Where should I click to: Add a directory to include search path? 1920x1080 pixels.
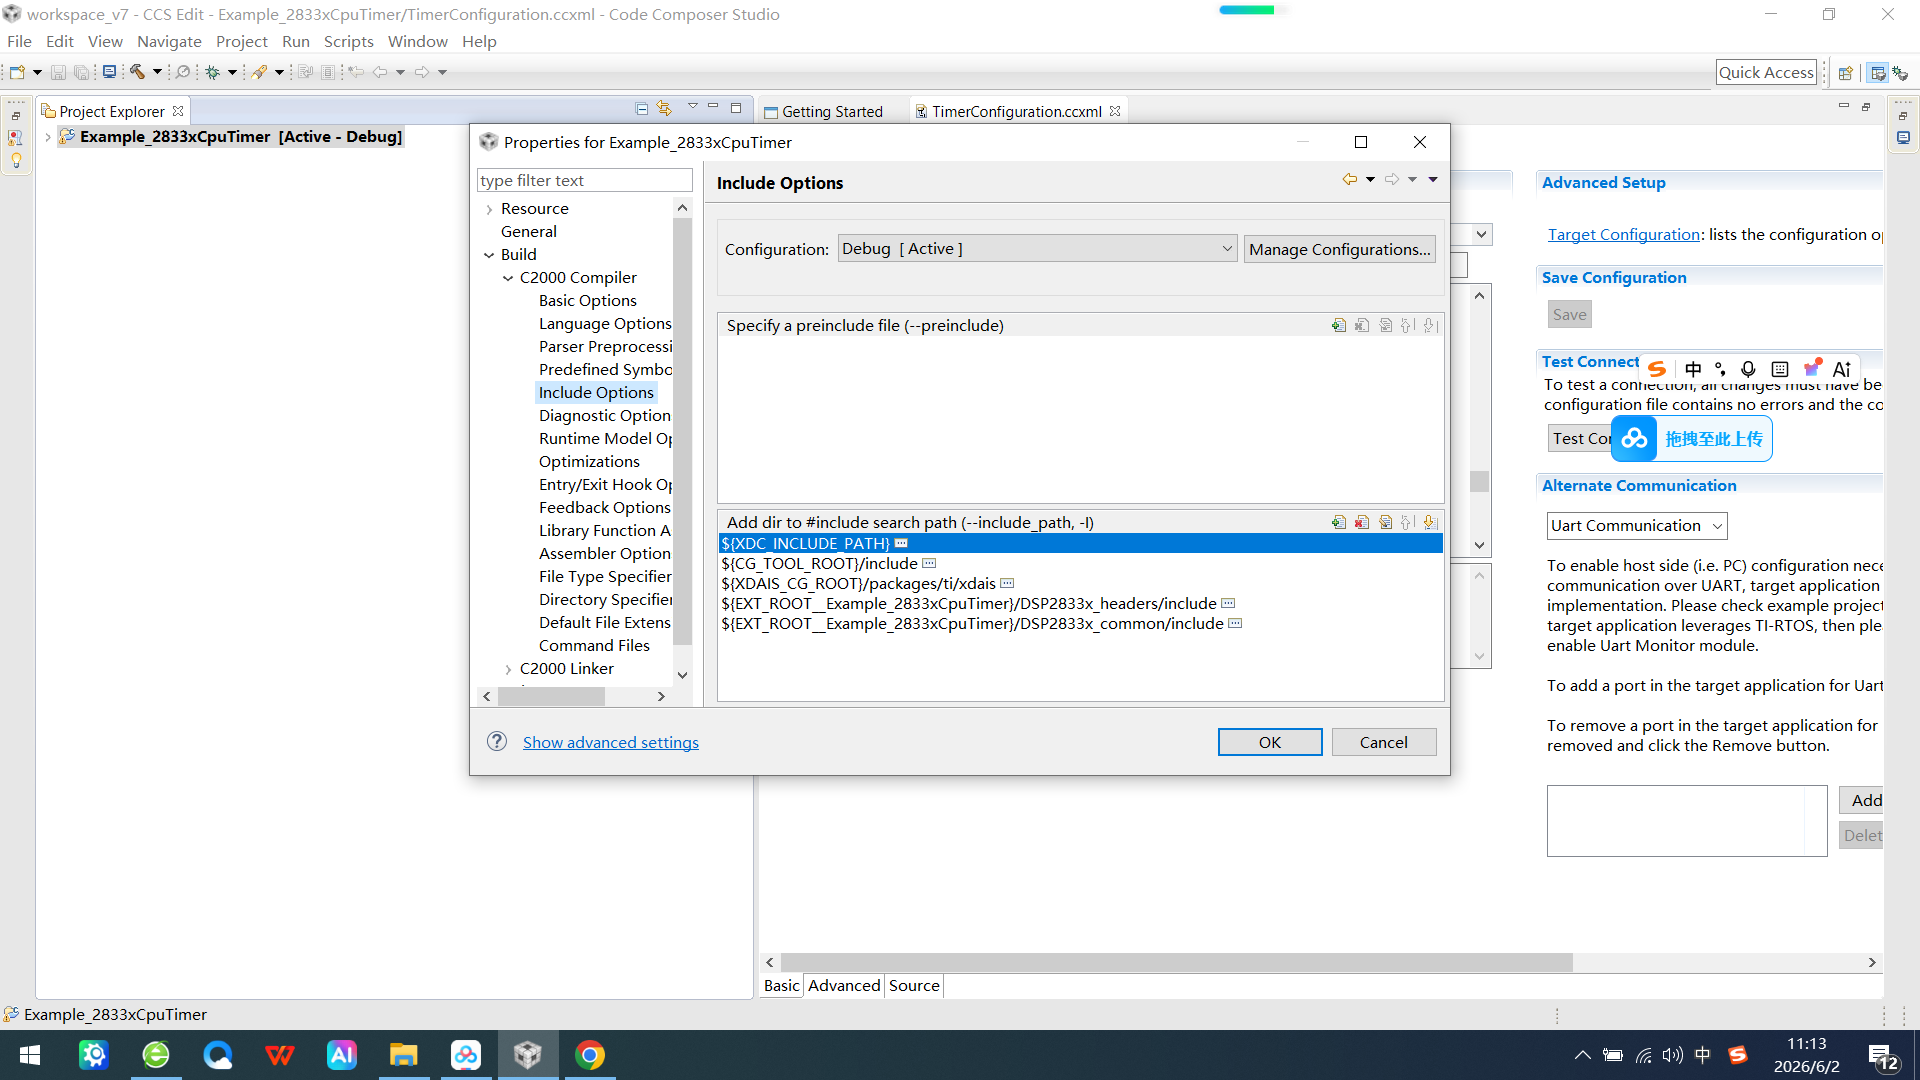[x=1339, y=522]
